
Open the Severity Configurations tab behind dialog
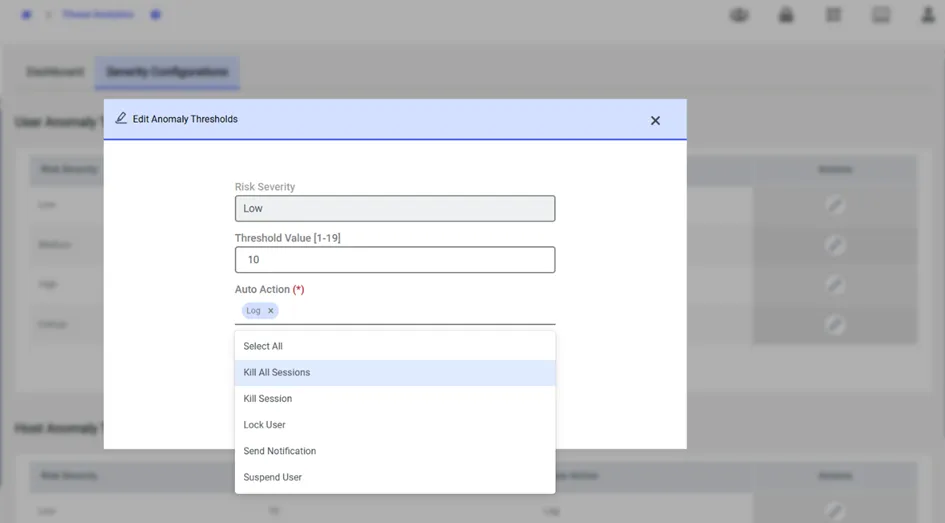click(167, 72)
